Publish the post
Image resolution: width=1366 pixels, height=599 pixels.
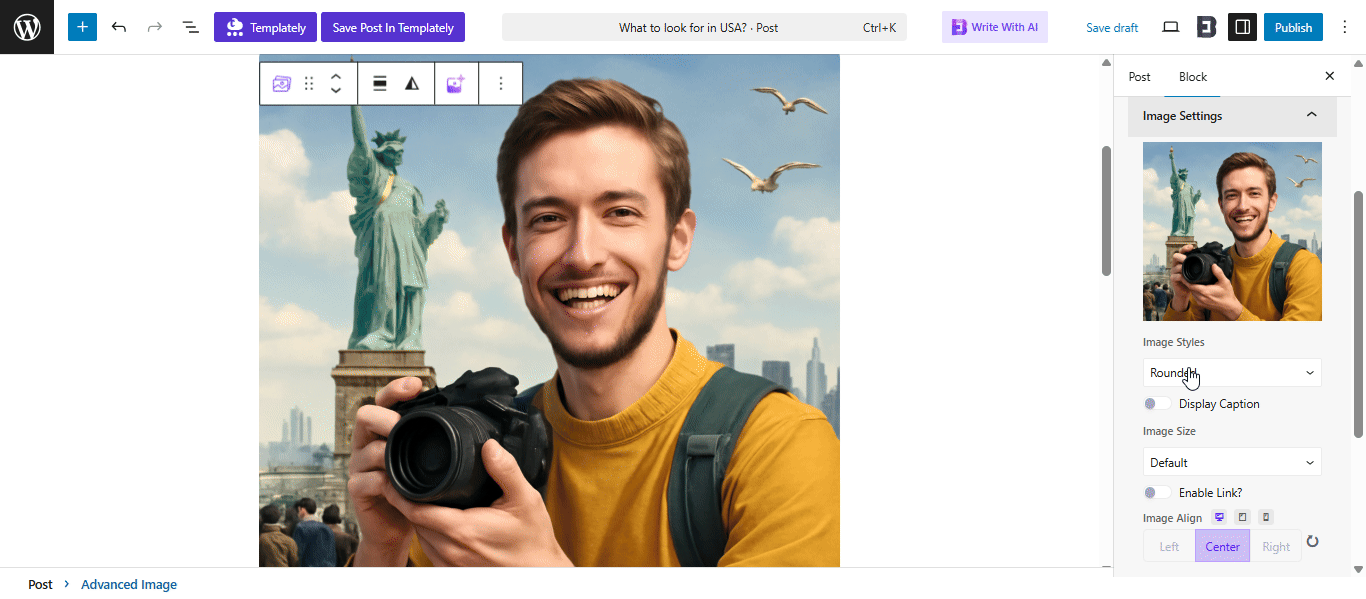click(x=1293, y=27)
